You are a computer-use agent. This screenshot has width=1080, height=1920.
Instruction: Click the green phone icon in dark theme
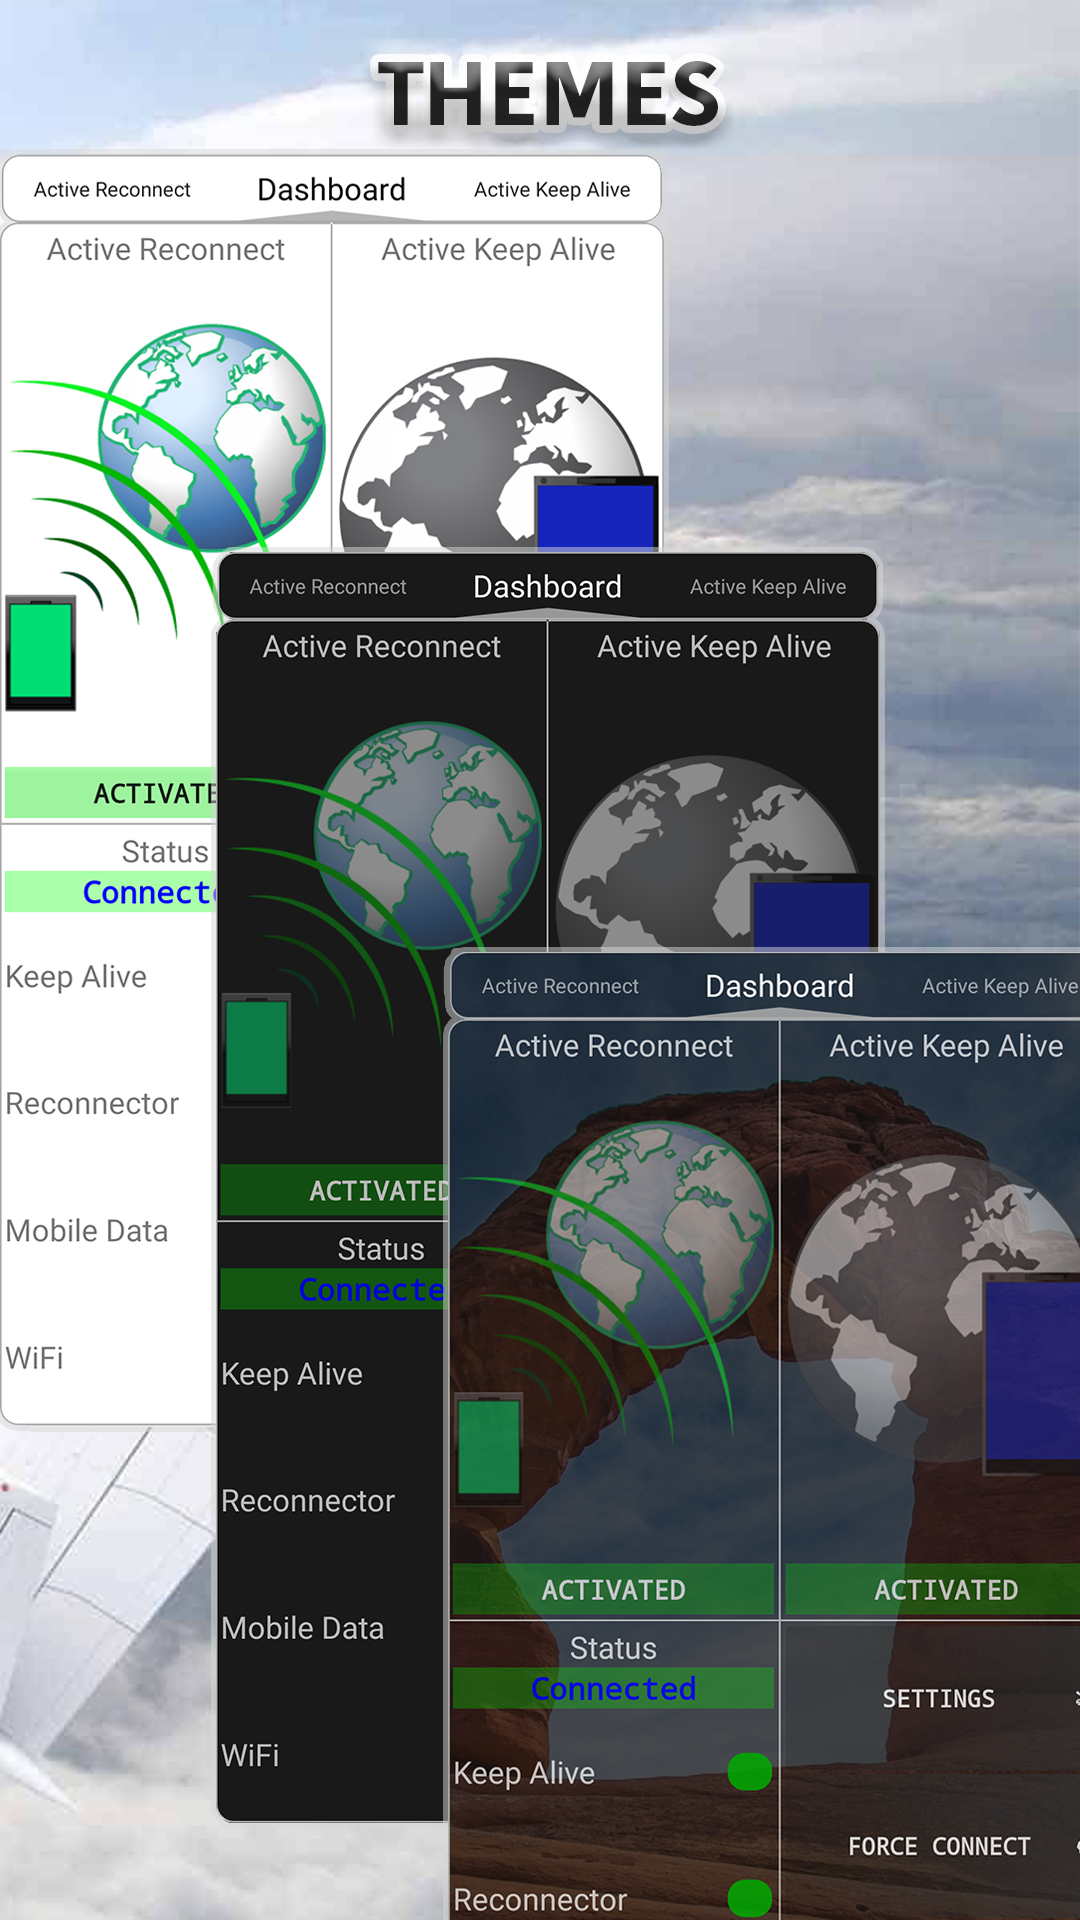[257, 1049]
